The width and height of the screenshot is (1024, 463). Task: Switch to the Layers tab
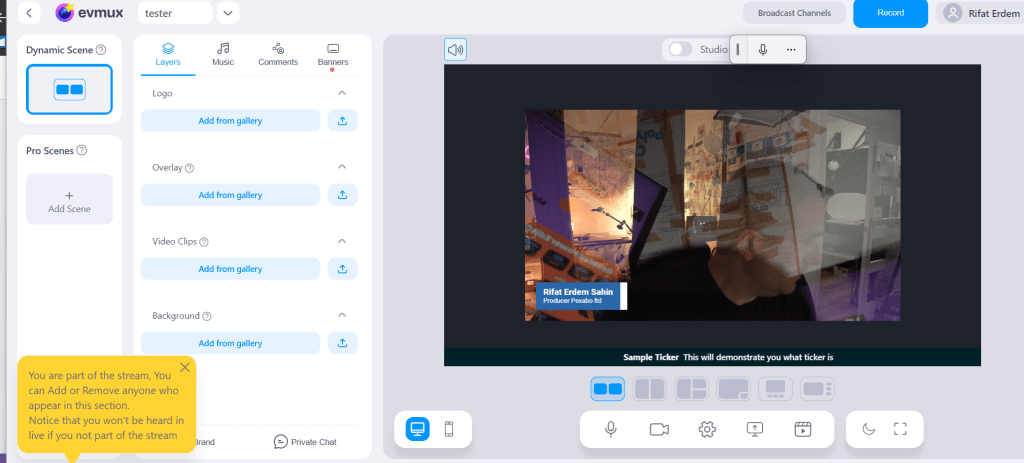[x=168, y=55]
